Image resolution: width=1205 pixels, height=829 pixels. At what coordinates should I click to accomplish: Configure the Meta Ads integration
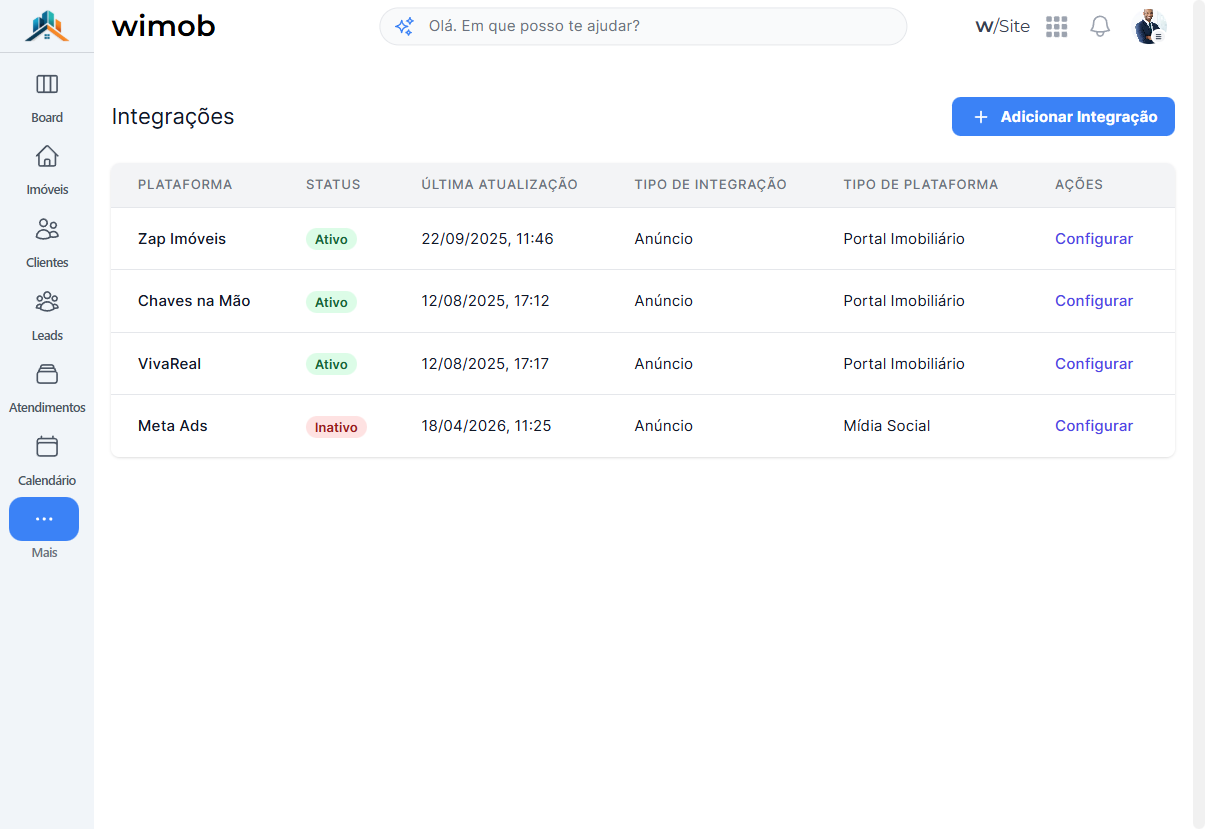click(x=1094, y=426)
